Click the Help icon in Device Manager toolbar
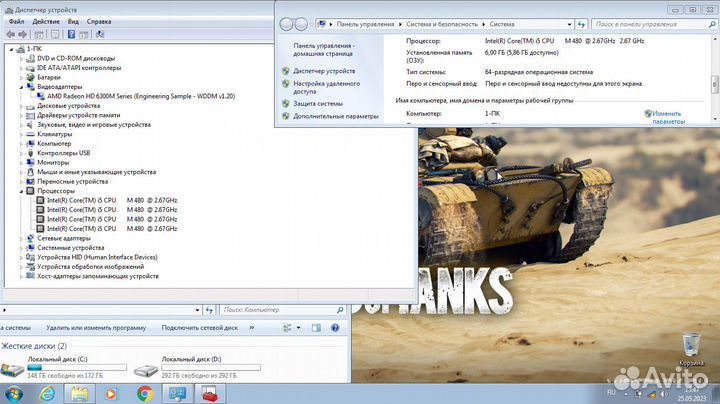720x404 pixels. click(69, 34)
